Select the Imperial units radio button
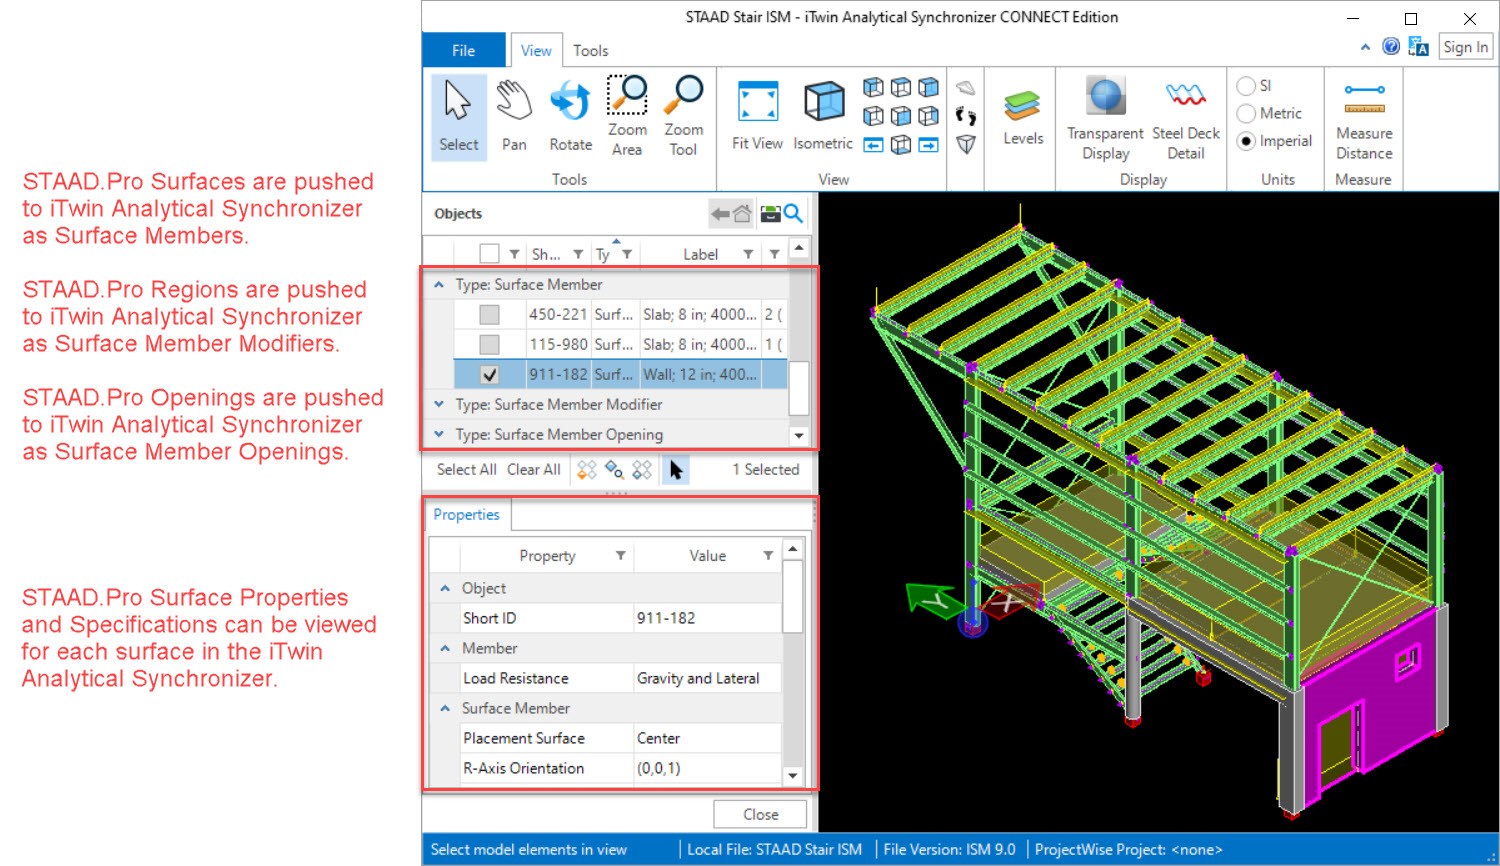 tap(1246, 141)
